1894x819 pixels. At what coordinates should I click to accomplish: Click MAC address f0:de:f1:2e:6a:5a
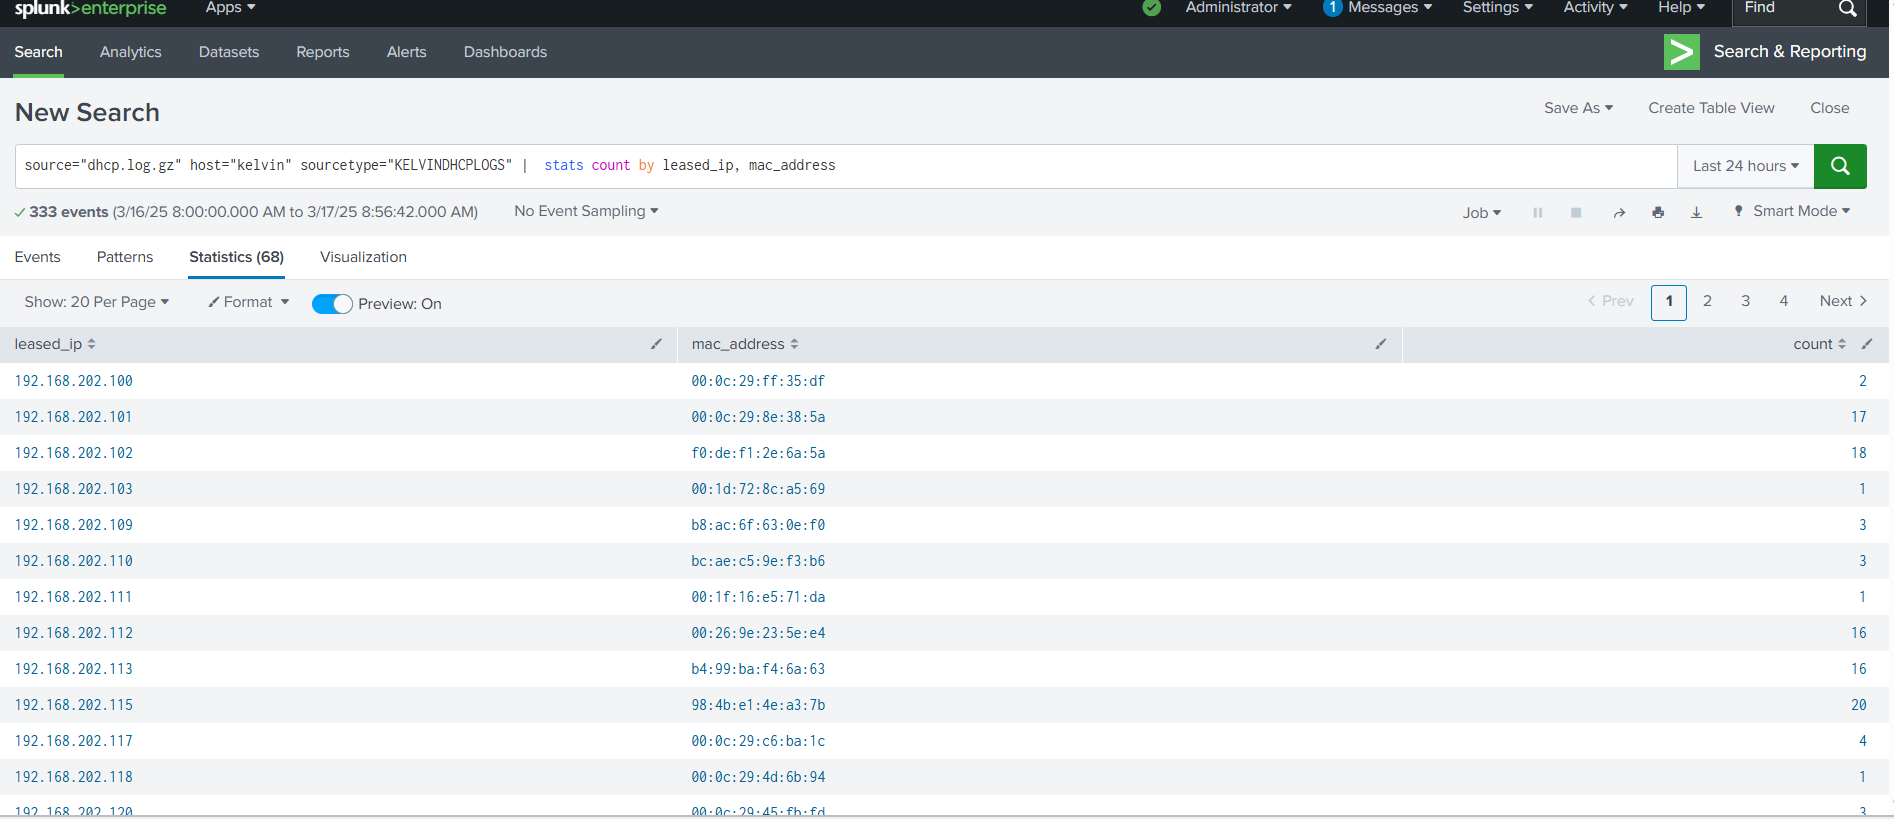pyautogui.click(x=758, y=453)
